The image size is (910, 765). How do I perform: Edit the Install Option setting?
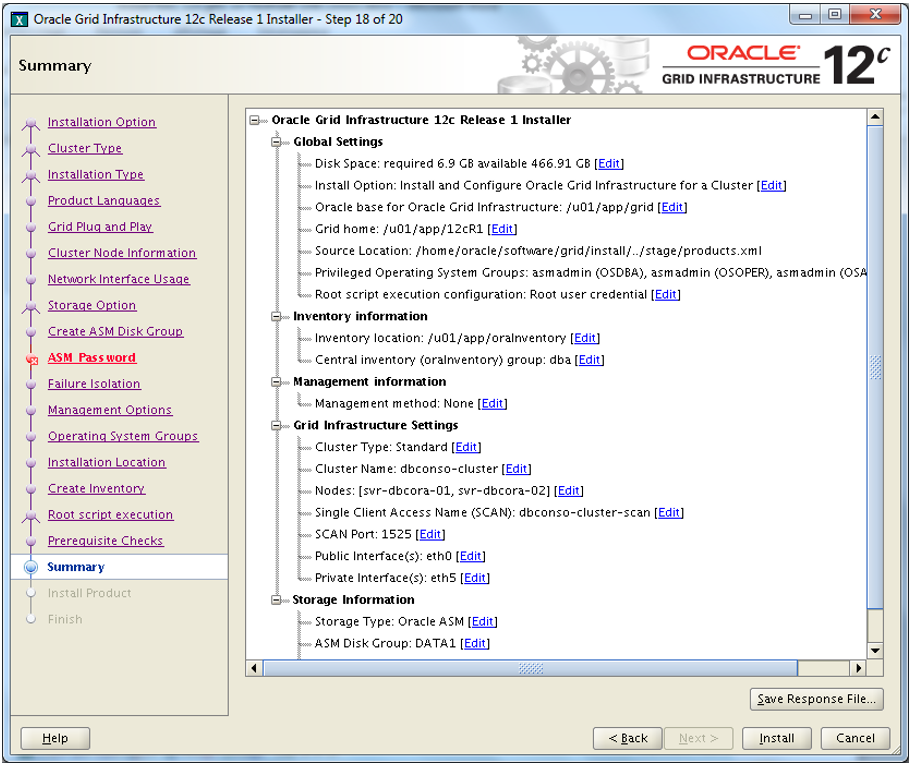[771, 186]
